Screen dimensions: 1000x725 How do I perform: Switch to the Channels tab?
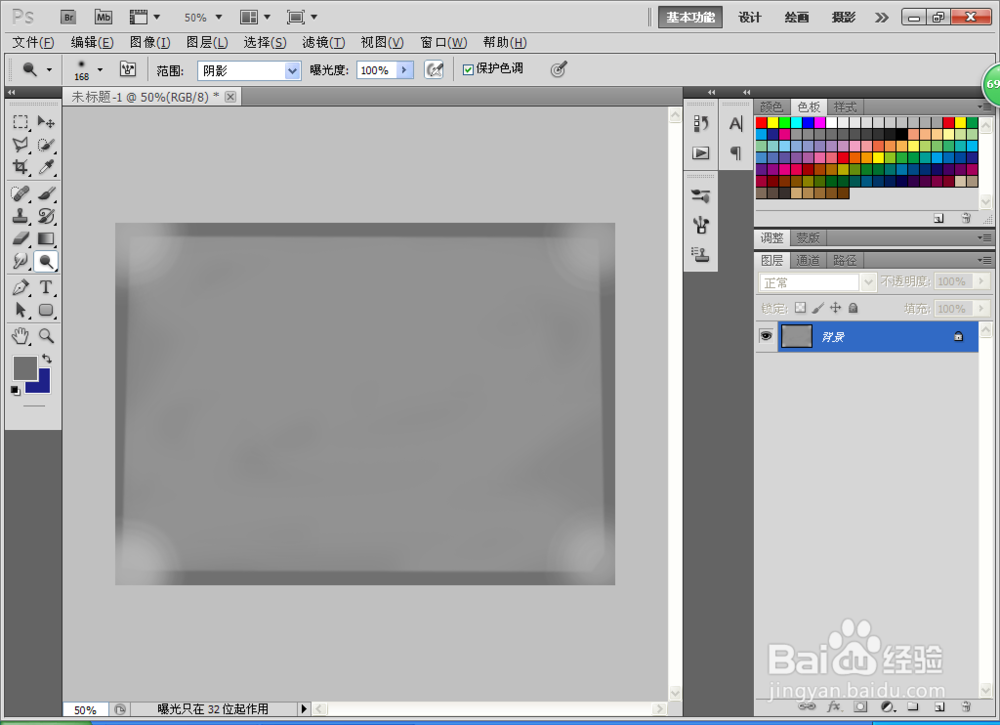point(808,260)
